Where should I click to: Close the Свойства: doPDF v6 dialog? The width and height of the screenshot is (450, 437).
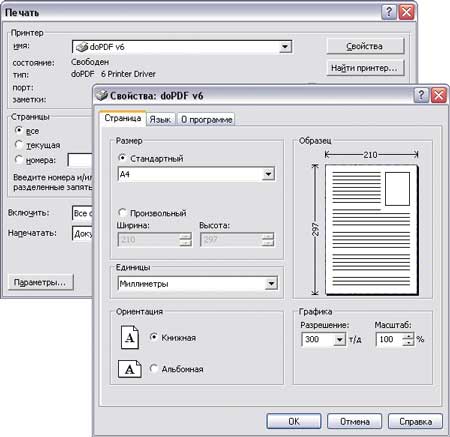[x=439, y=95]
